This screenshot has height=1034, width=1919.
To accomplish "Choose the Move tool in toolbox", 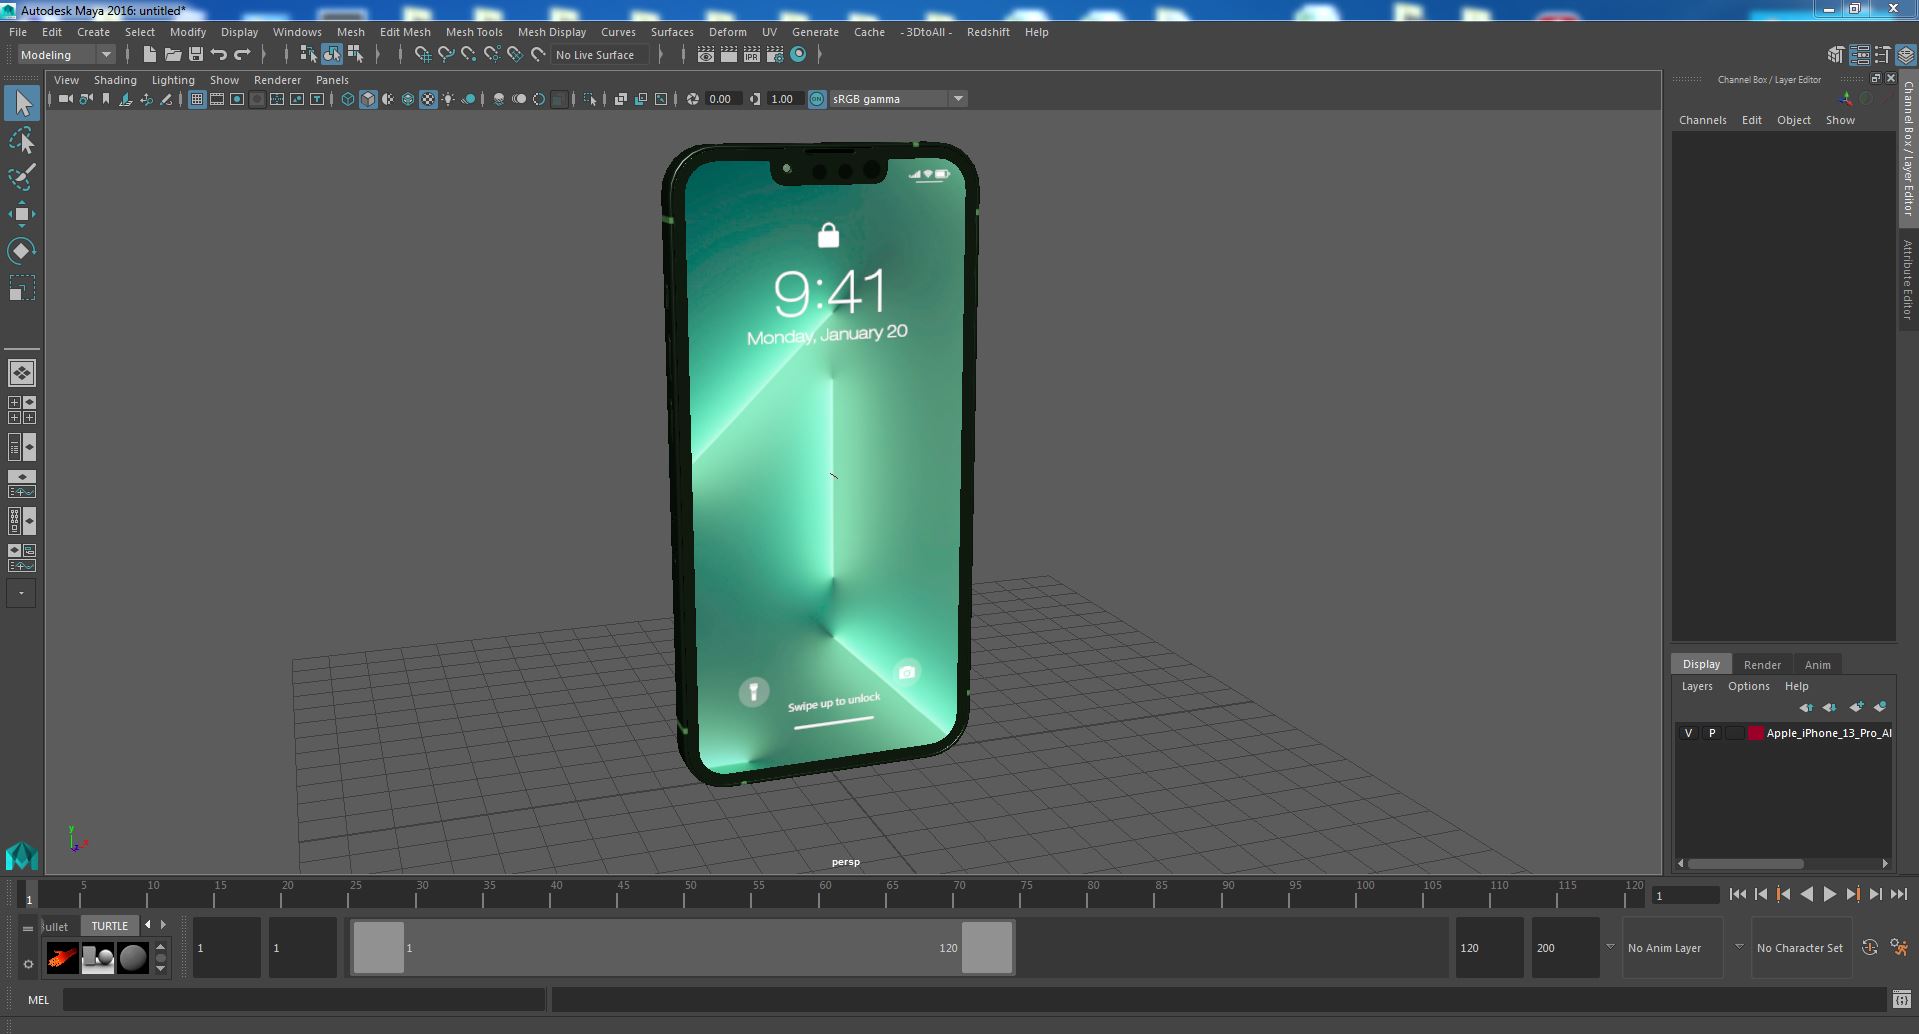I will pos(22,214).
